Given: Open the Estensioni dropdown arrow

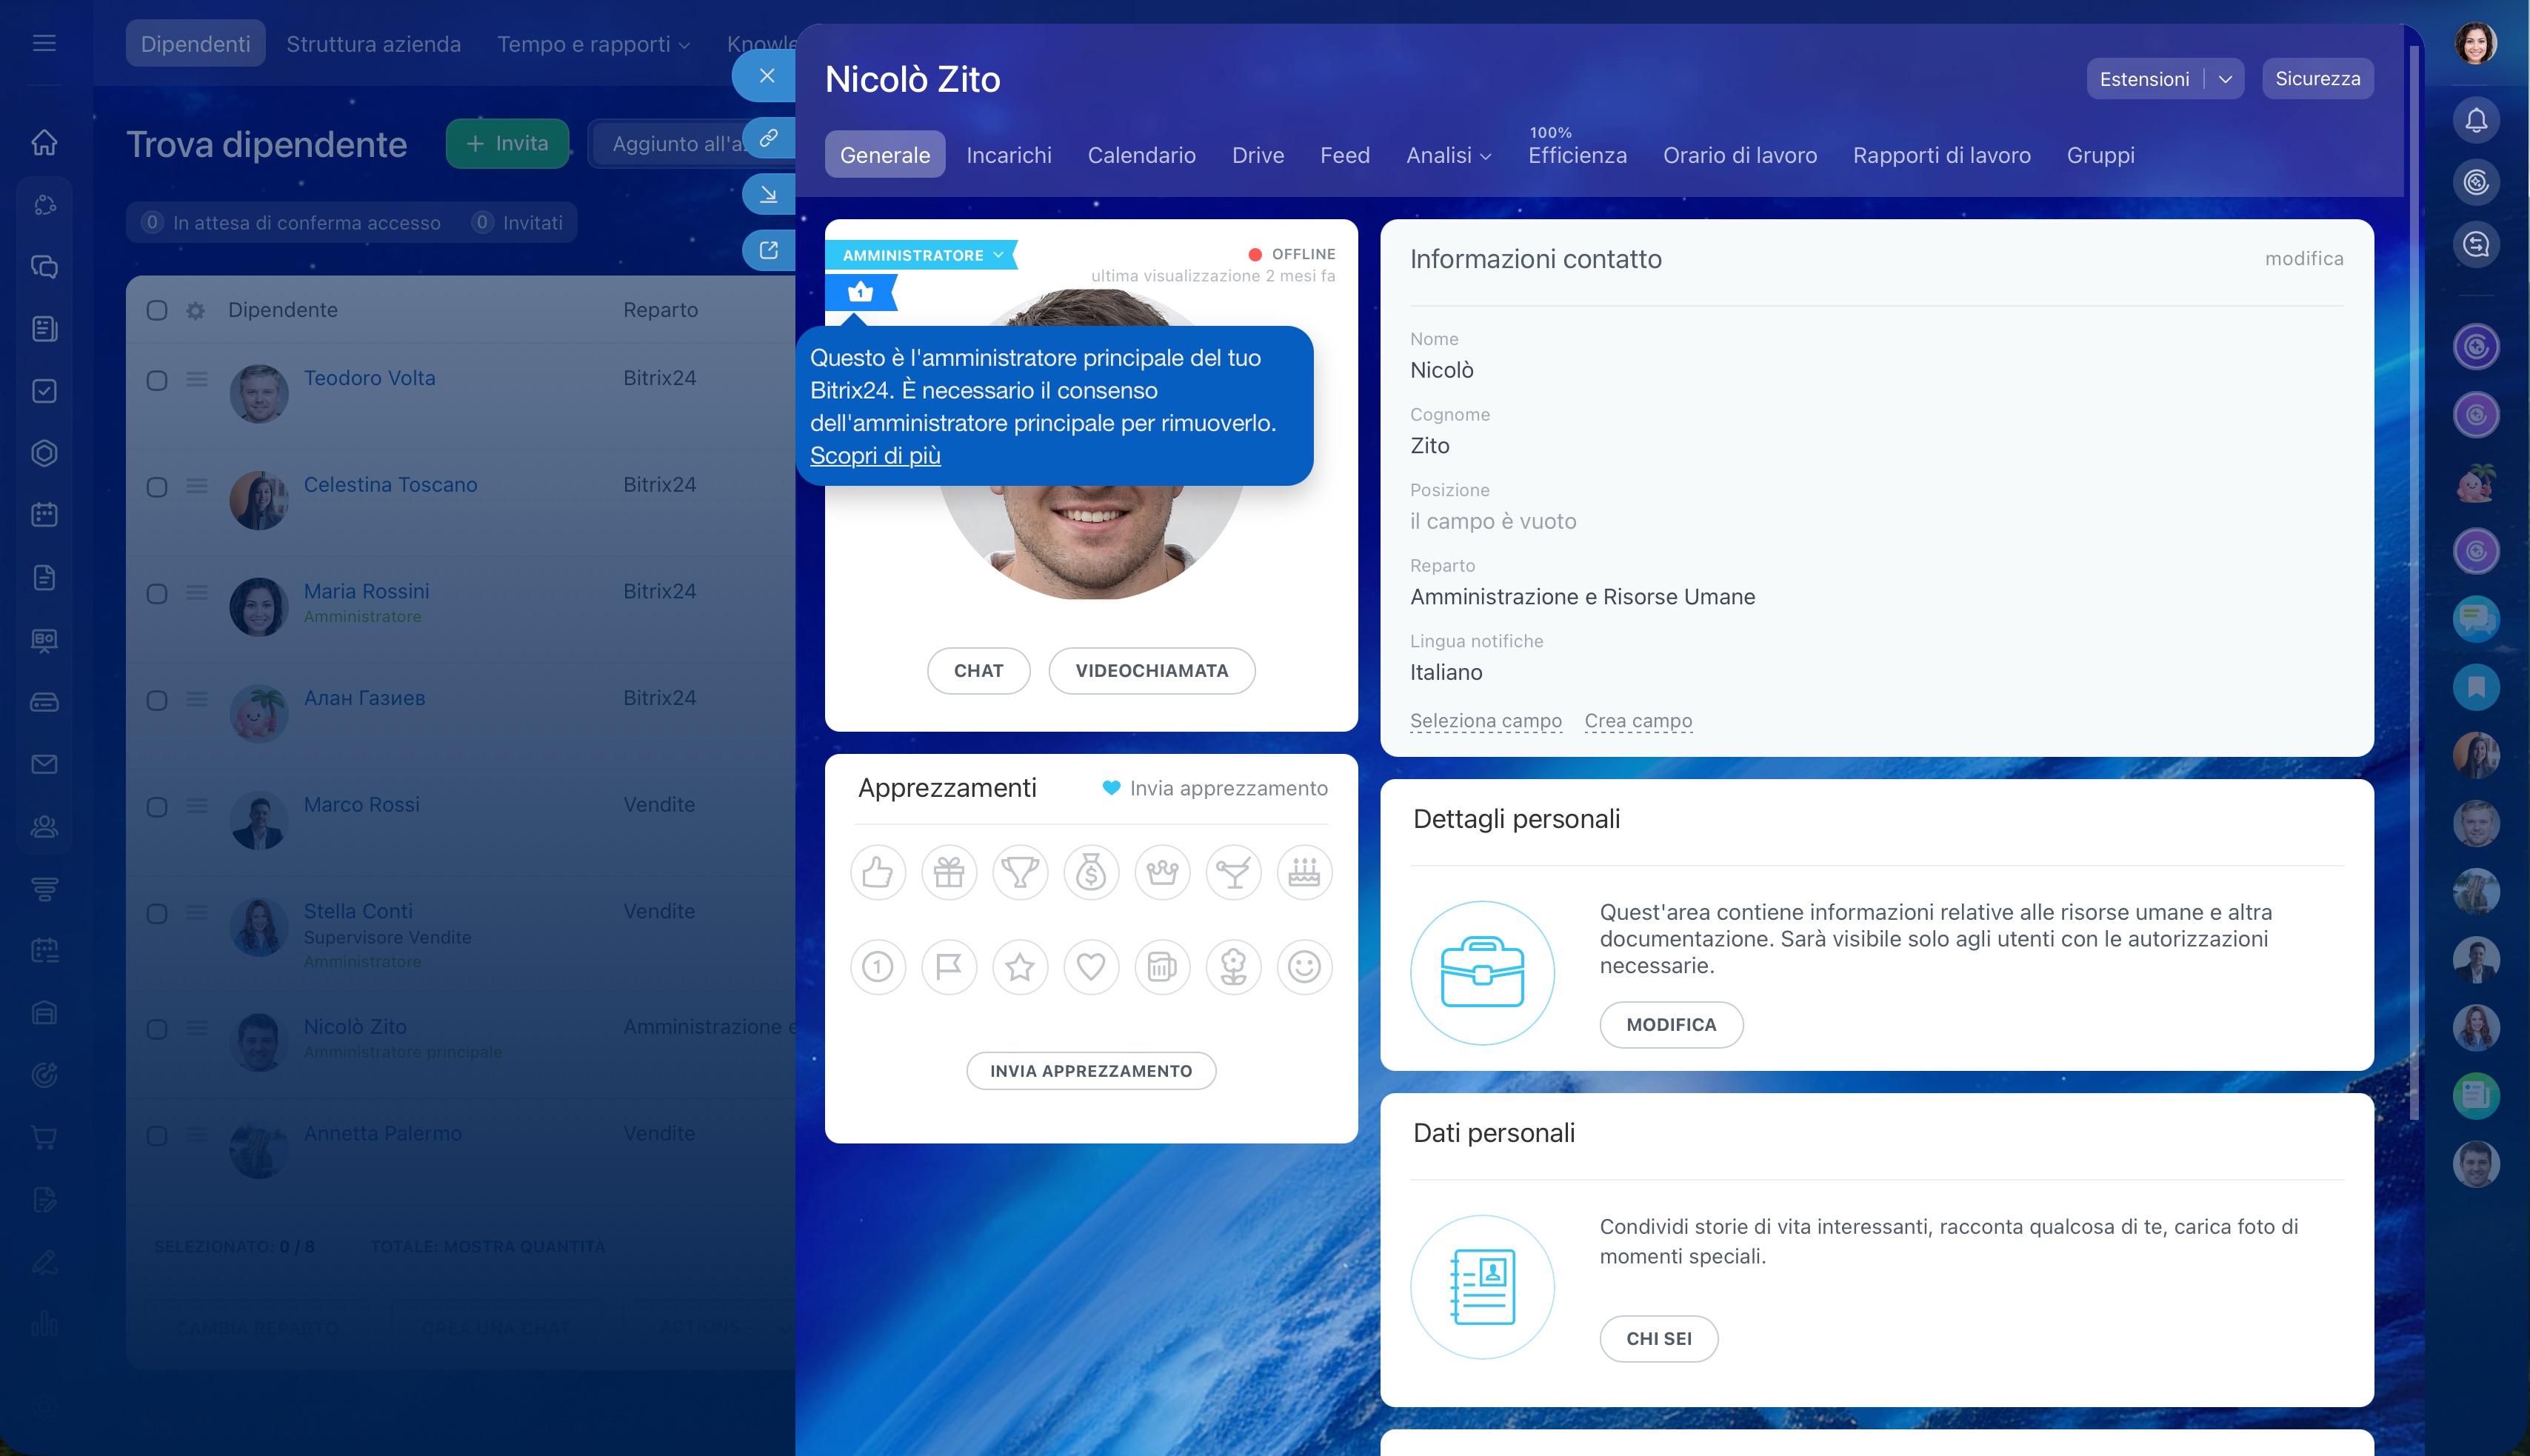Looking at the screenshot, I should click(2224, 79).
